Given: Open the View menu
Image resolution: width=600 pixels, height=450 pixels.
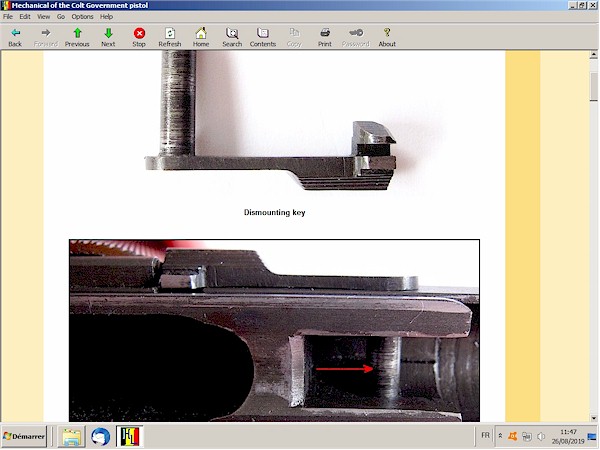Looking at the screenshot, I should click(44, 16).
